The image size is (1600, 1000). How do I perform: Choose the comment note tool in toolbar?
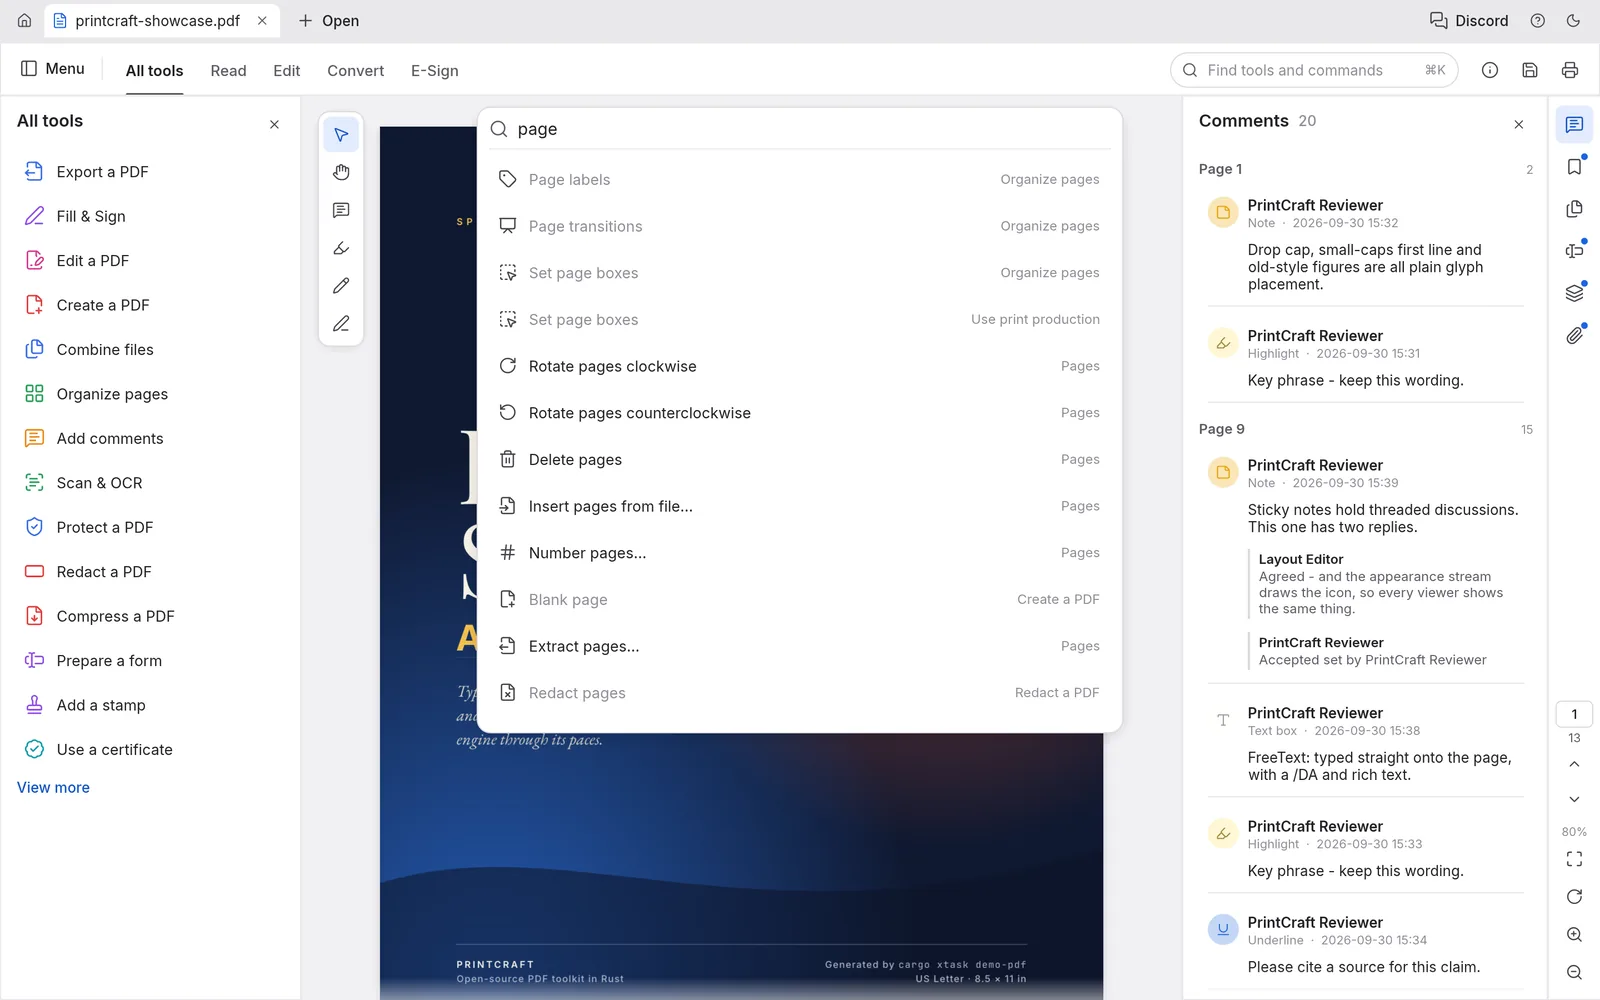click(341, 211)
